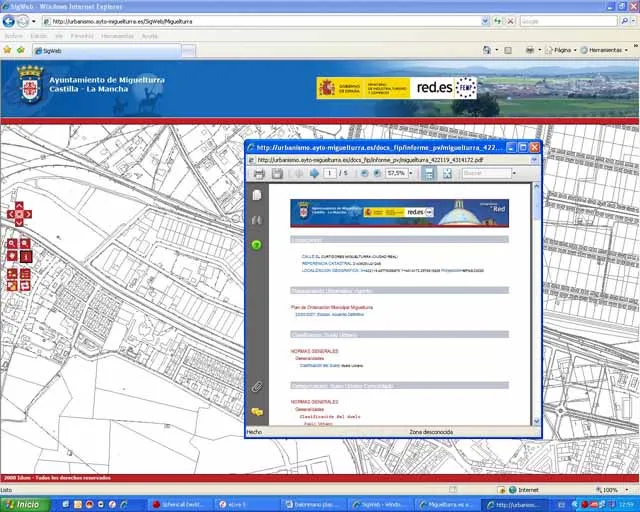Pan the map upward with the up arrow
The height and width of the screenshot is (512, 640).
pos(19,205)
